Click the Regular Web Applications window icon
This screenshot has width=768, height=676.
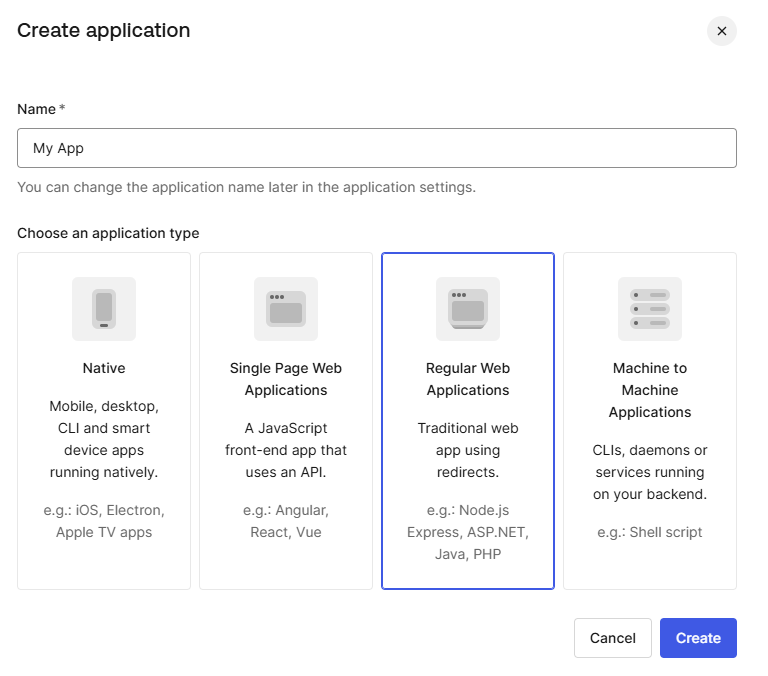point(468,308)
